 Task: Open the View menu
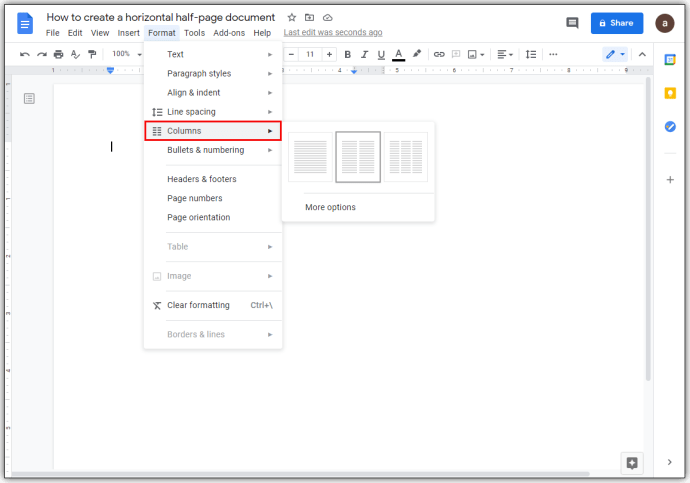coord(100,33)
